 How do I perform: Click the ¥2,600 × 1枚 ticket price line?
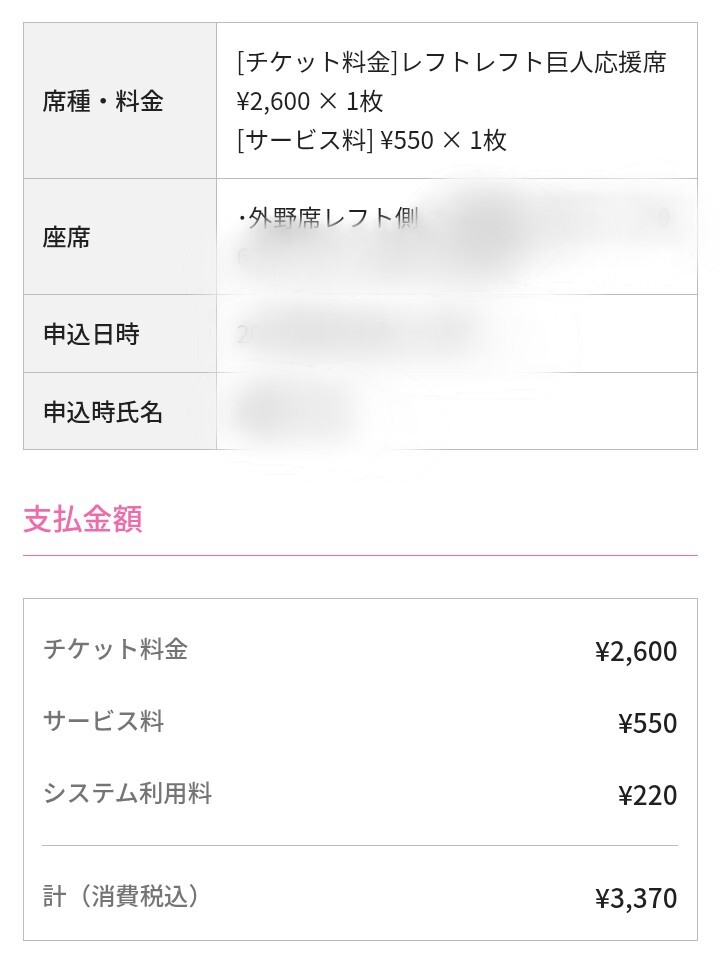click(310, 101)
